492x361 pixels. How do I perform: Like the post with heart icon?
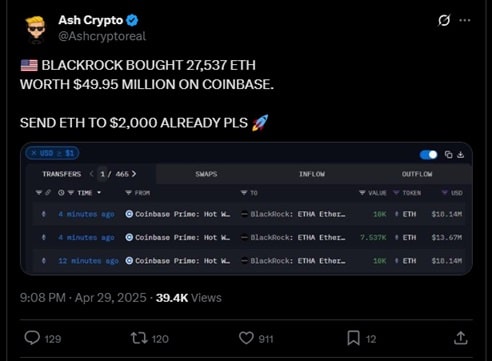tap(246, 338)
